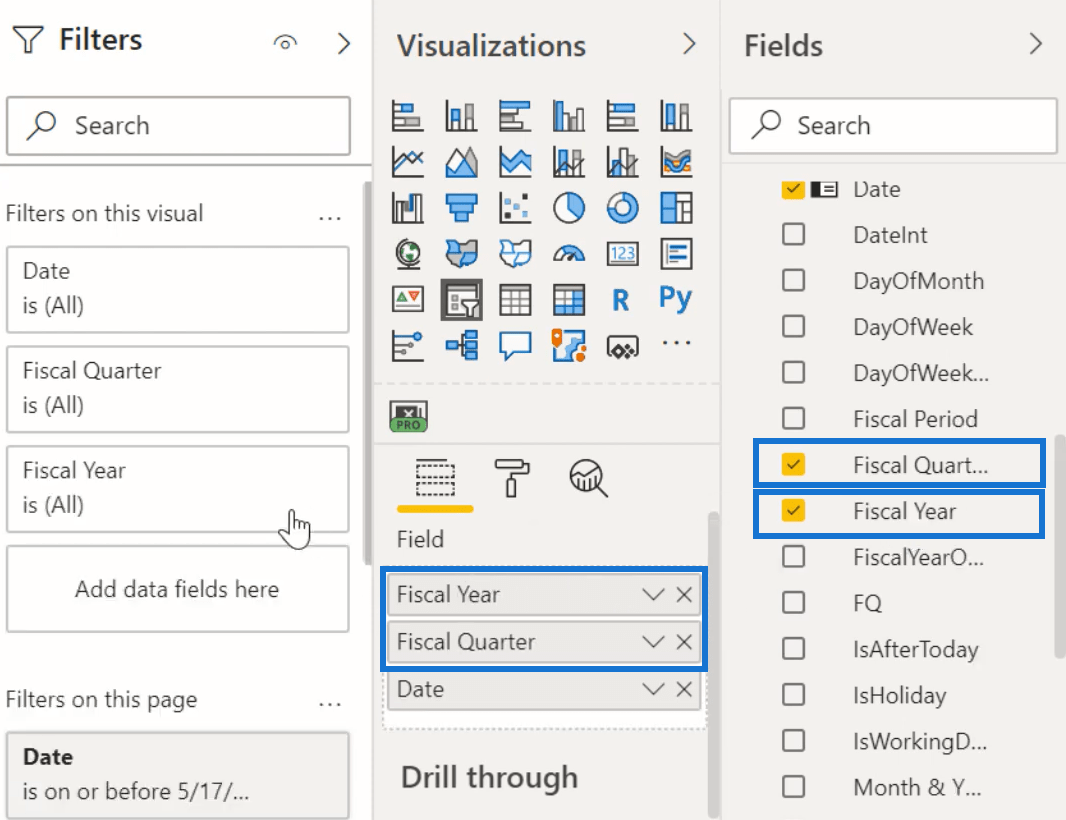Switch to the Fields well tab

(x=435, y=480)
